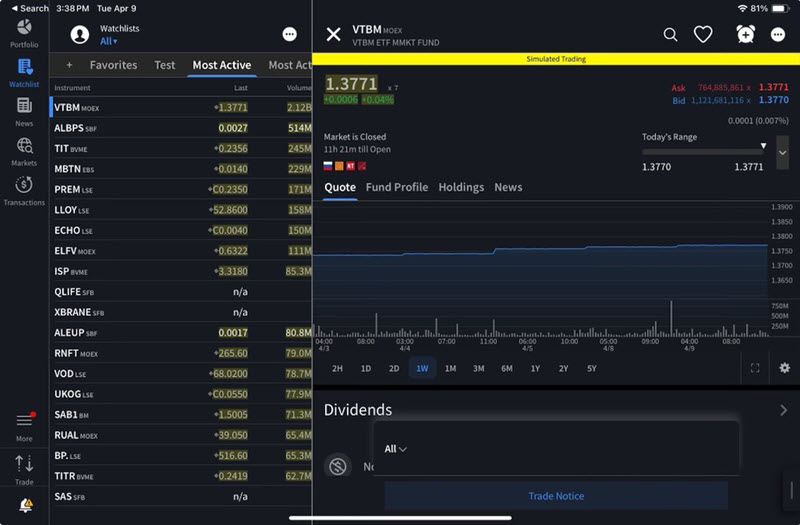
Task: Set chart range to 1Y
Action: [535, 368]
